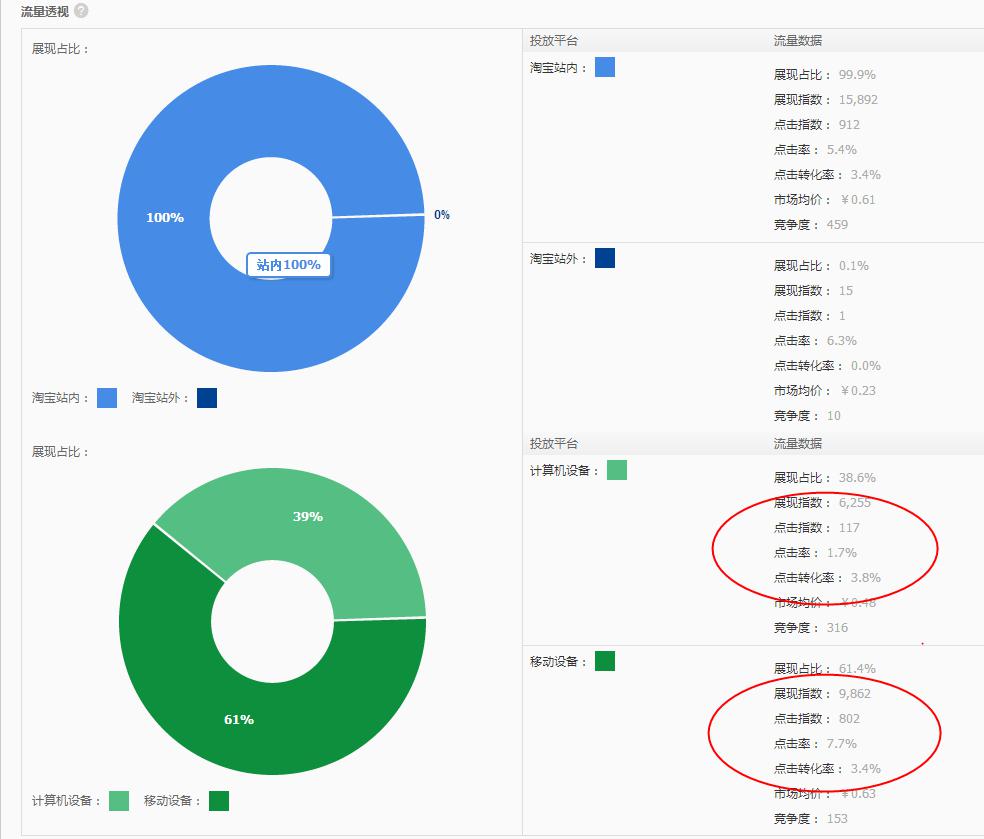This screenshot has height=839, width=984.
Task: Click the light green 计算机设备 legend square below the green donut
Action: point(119,801)
